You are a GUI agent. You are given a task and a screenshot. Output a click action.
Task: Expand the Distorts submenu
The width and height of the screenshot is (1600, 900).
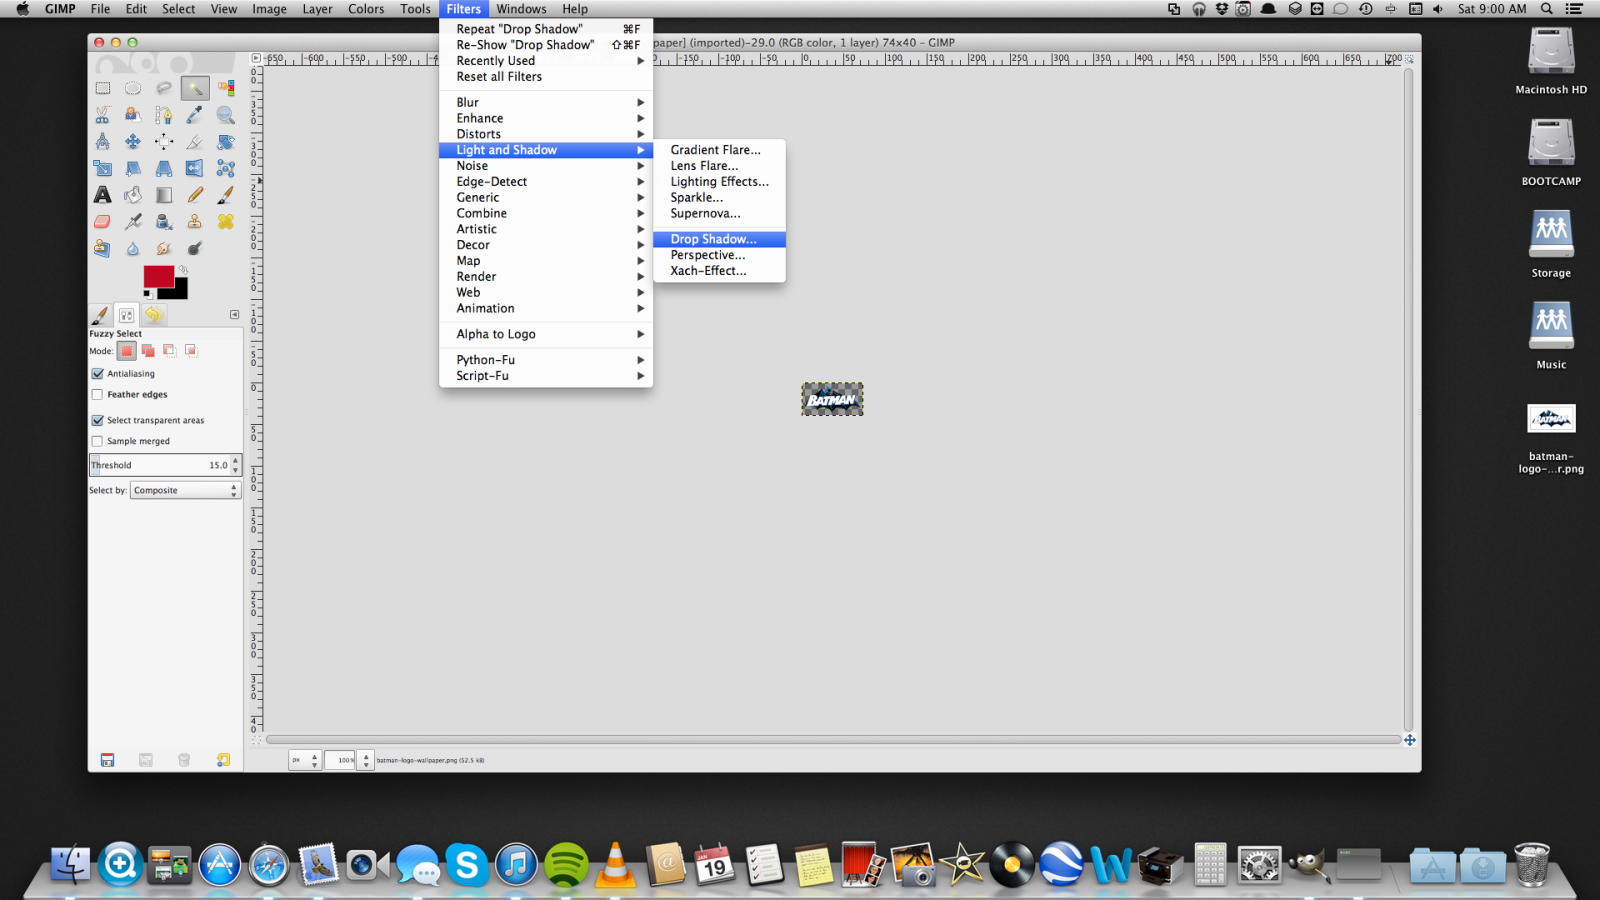(546, 134)
